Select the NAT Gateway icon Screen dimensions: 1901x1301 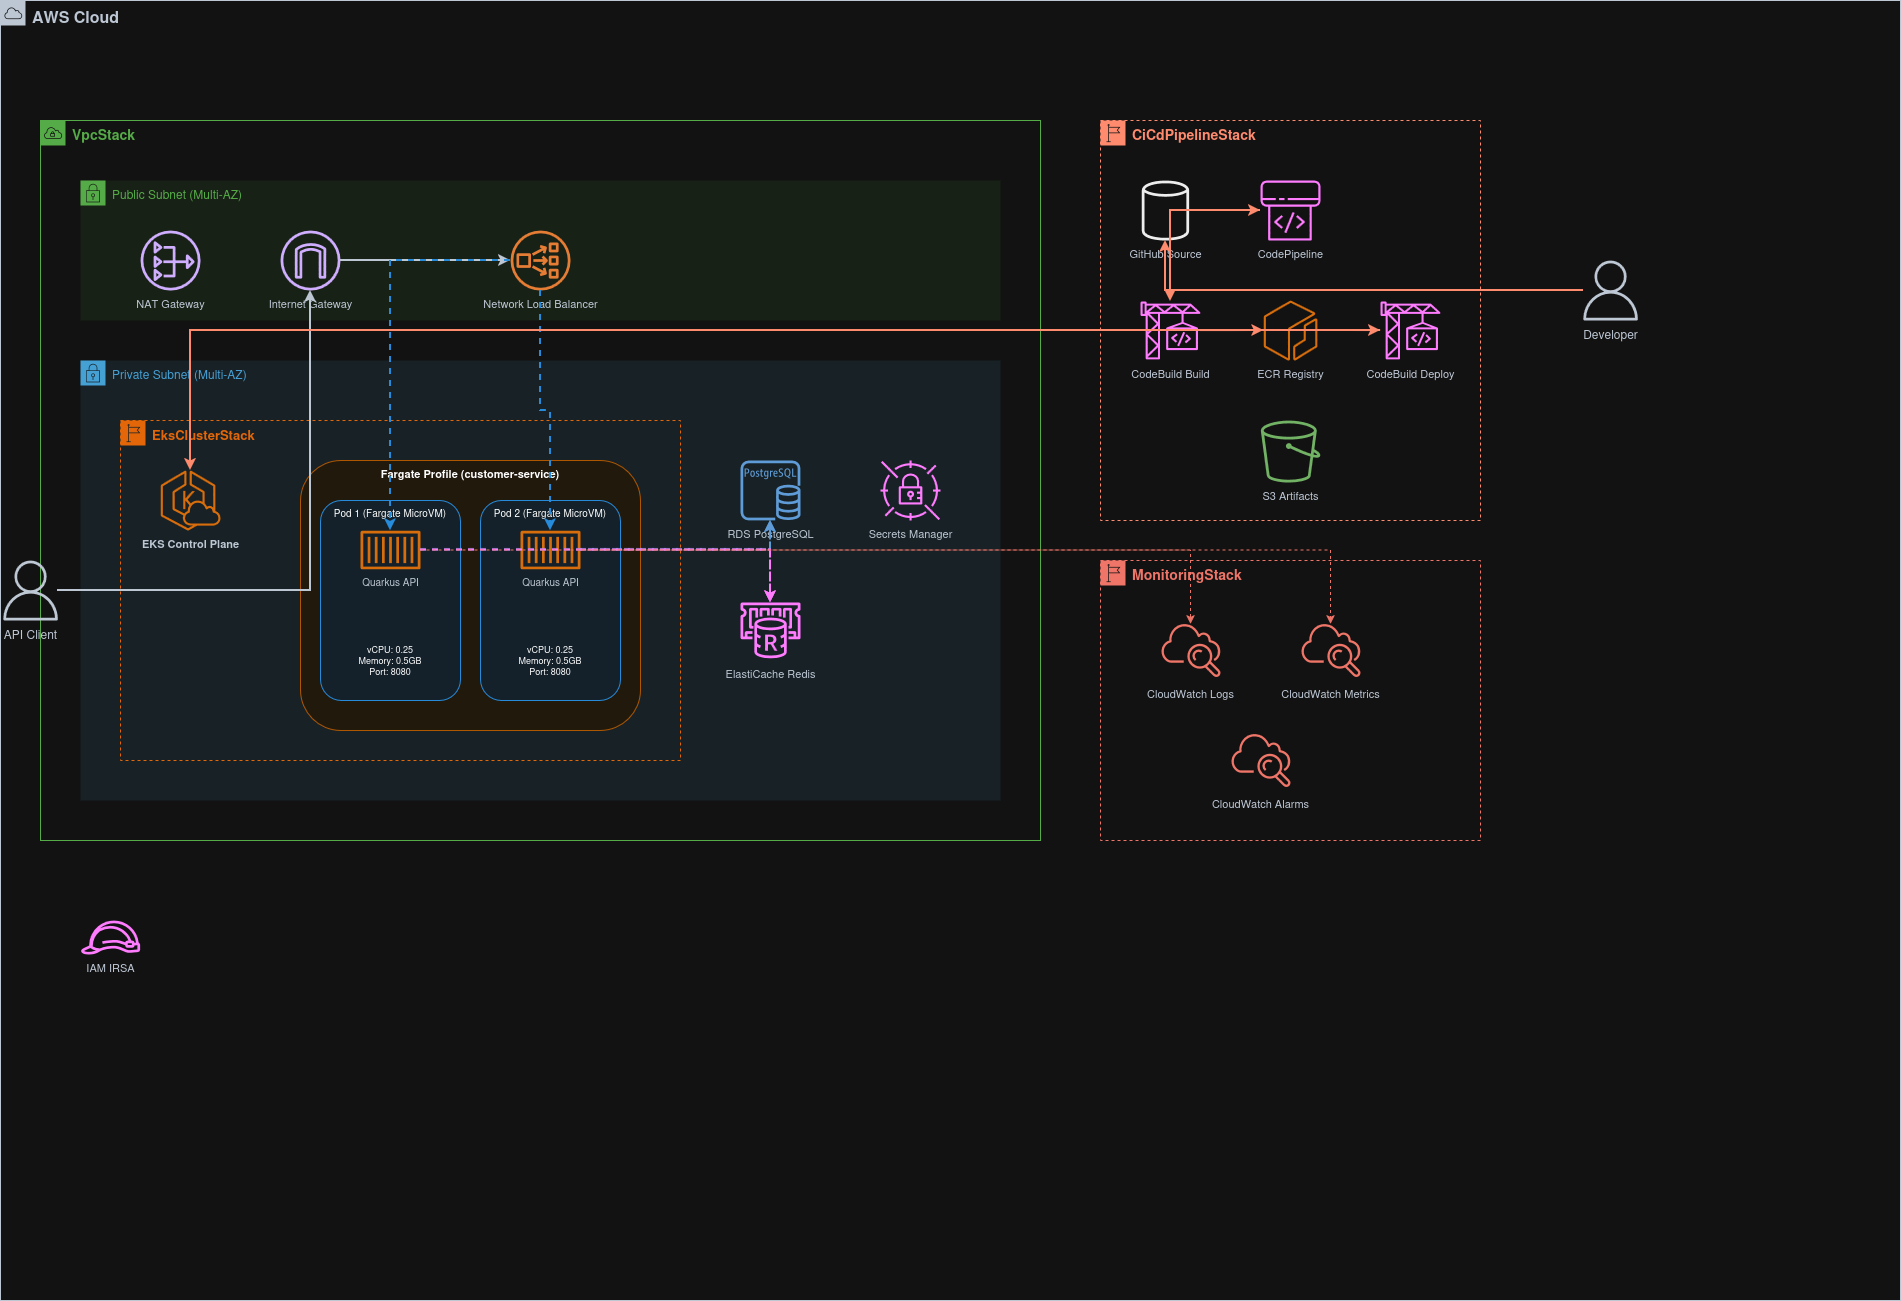[x=170, y=260]
